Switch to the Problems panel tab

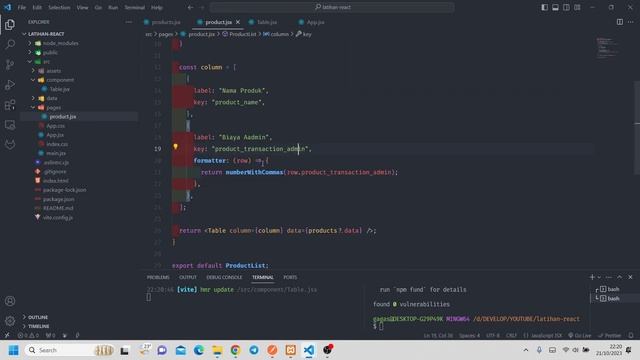[158, 277]
